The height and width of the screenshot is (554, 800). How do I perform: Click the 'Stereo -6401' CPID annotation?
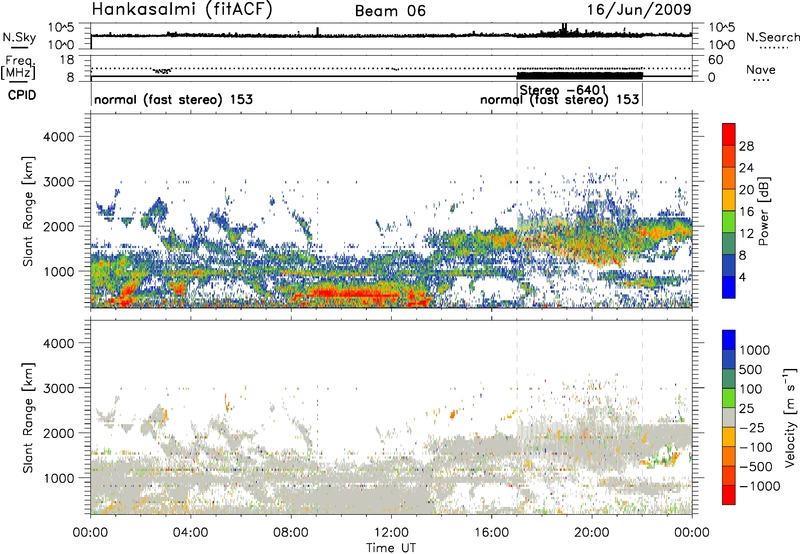click(563, 90)
